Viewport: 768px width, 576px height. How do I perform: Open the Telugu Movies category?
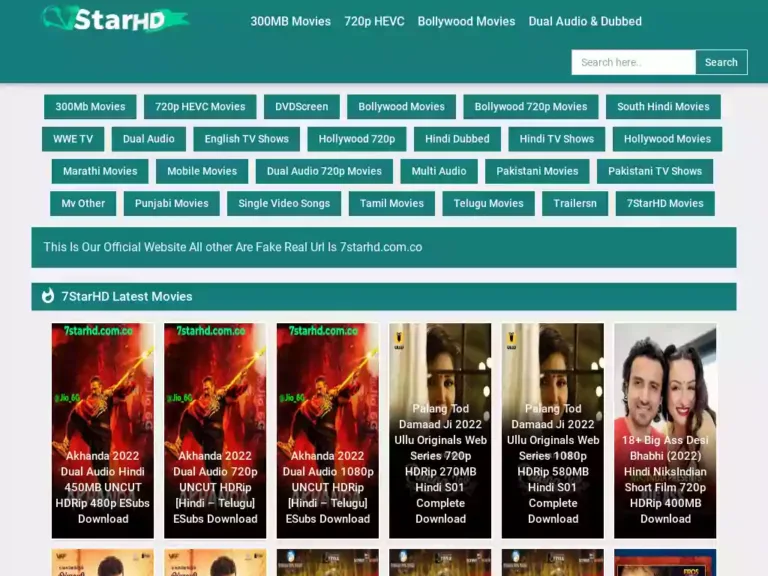(x=488, y=204)
